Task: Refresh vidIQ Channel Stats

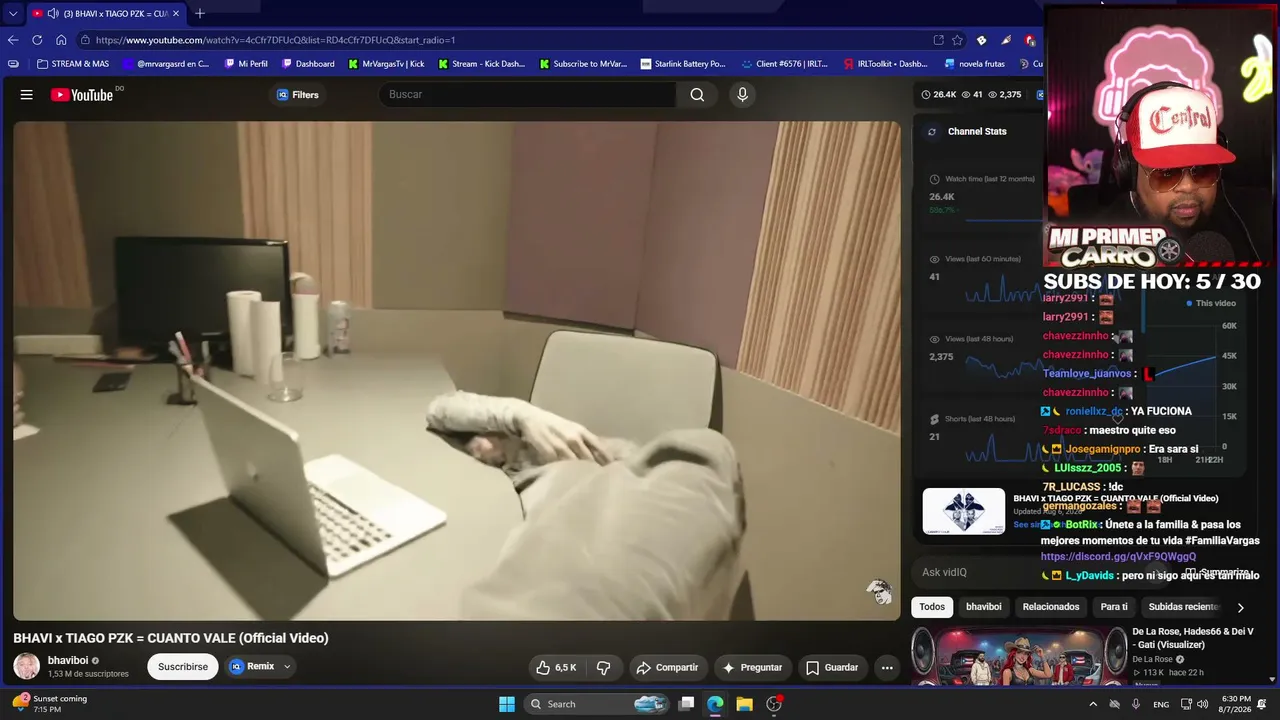Action: click(x=932, y=132)
